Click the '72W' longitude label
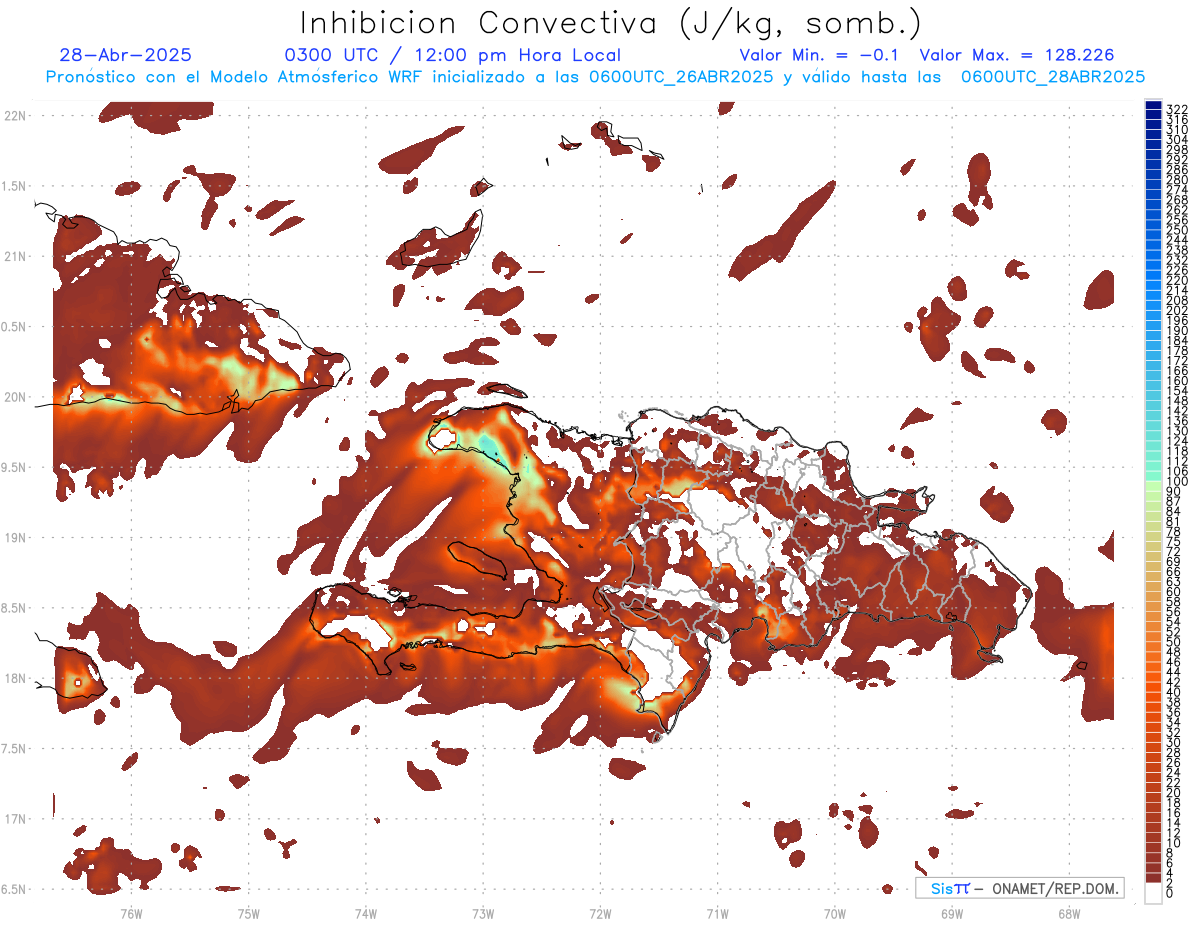Viewport: 1200px width, 927px height. point(600,913)
